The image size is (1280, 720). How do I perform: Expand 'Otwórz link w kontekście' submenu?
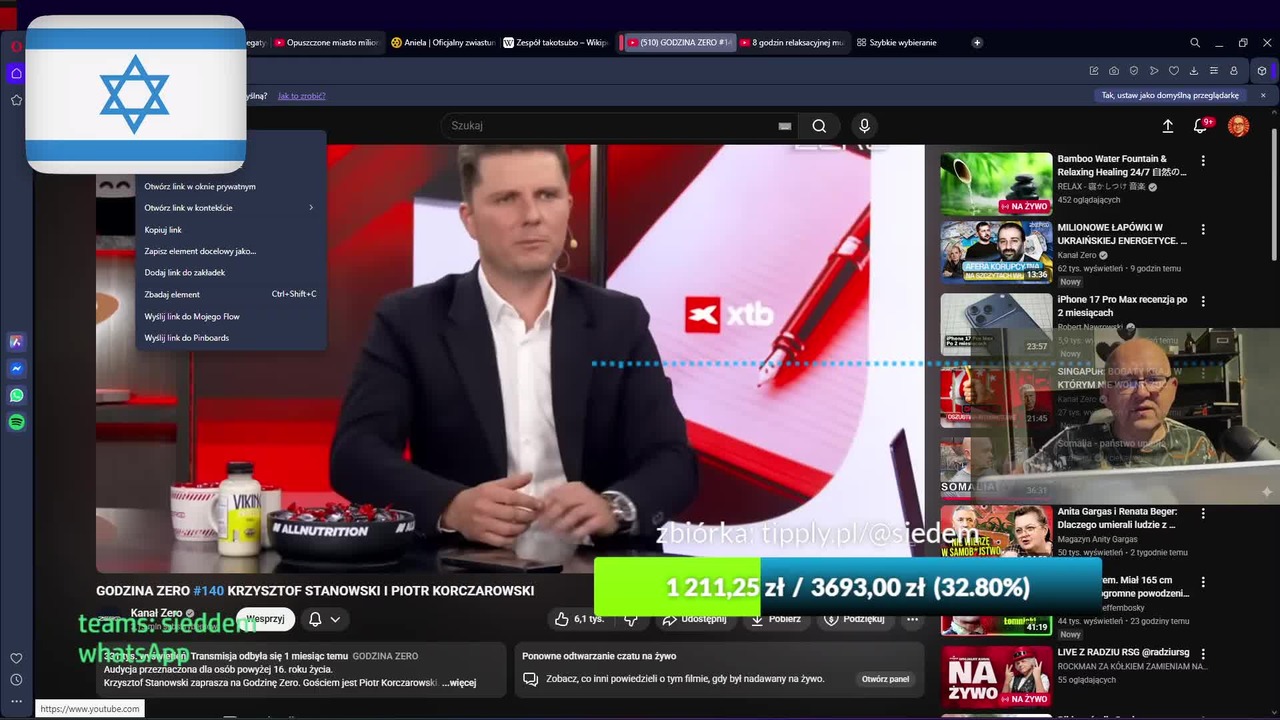[x=230, y=208]
